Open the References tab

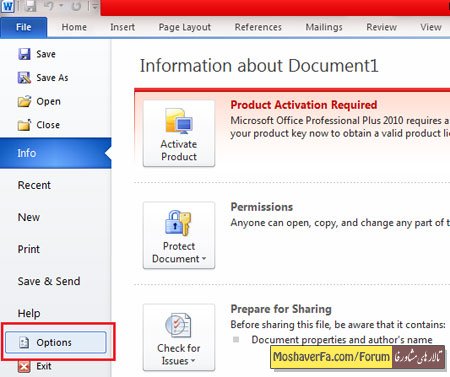[258, 27]
